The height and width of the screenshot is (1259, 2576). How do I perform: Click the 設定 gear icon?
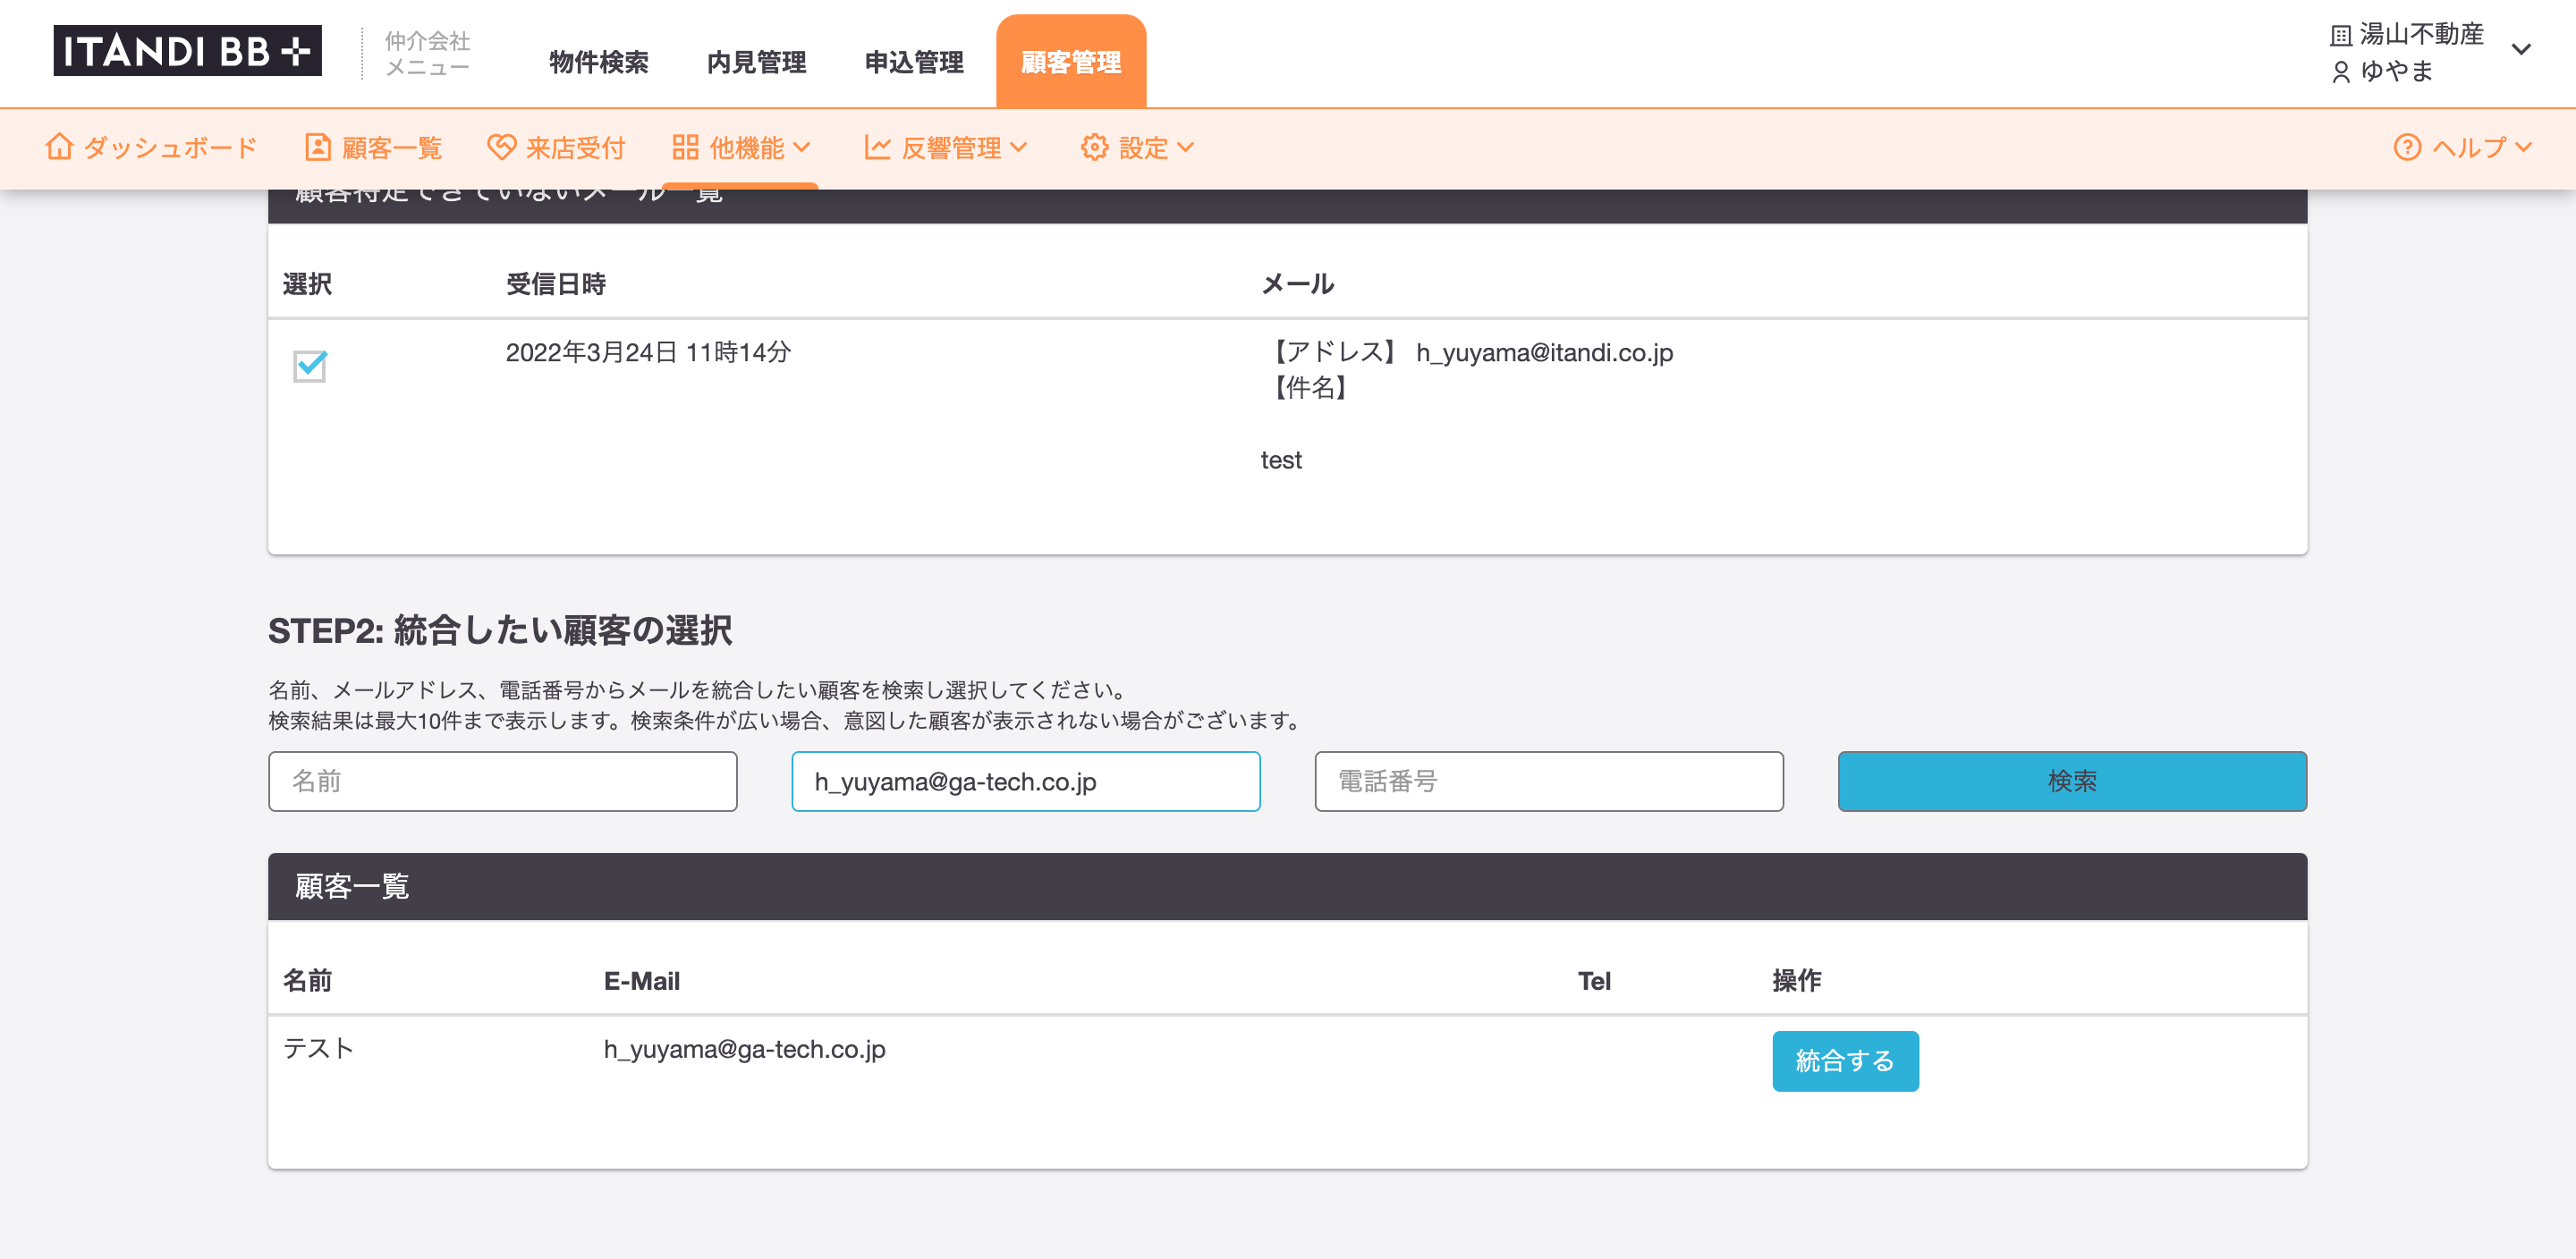(x=1094, y=147)
